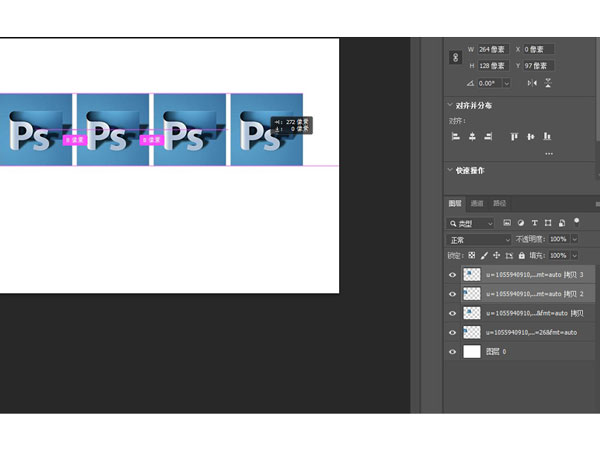
Task: Filter for adjustment layers
Action: point(521,223)
